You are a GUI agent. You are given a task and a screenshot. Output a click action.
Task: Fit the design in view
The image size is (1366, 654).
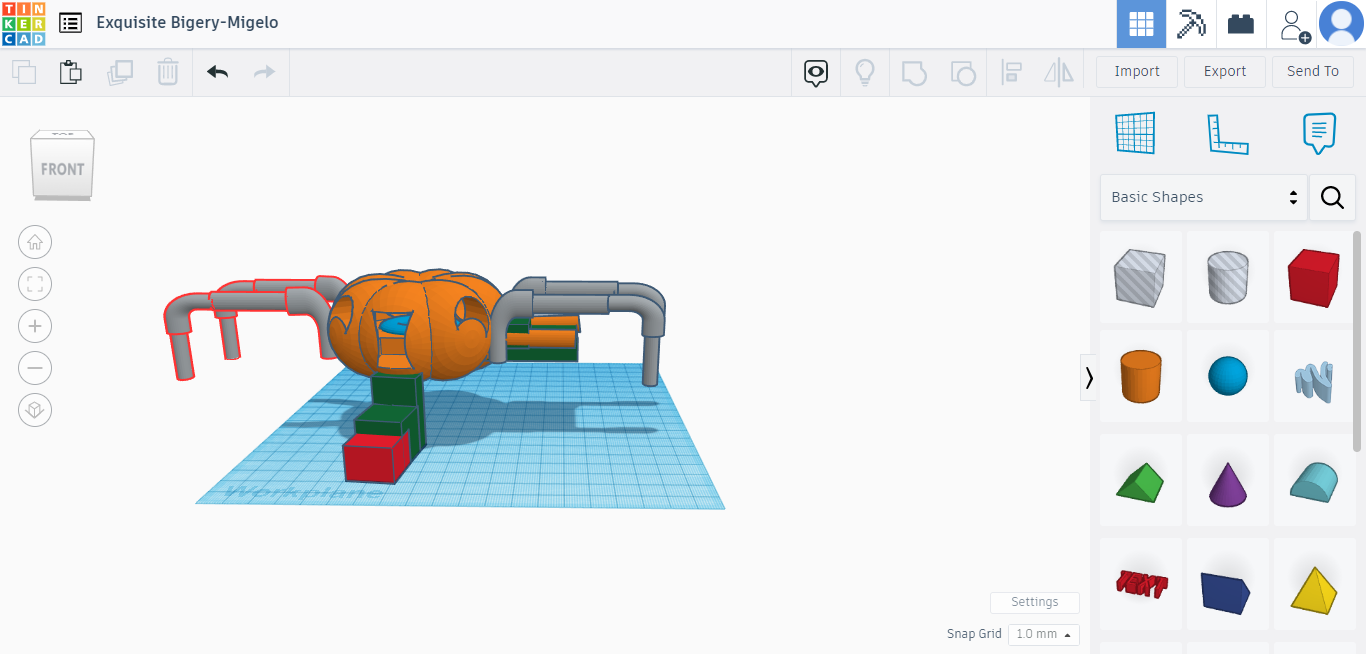click(x=35, y=284)
